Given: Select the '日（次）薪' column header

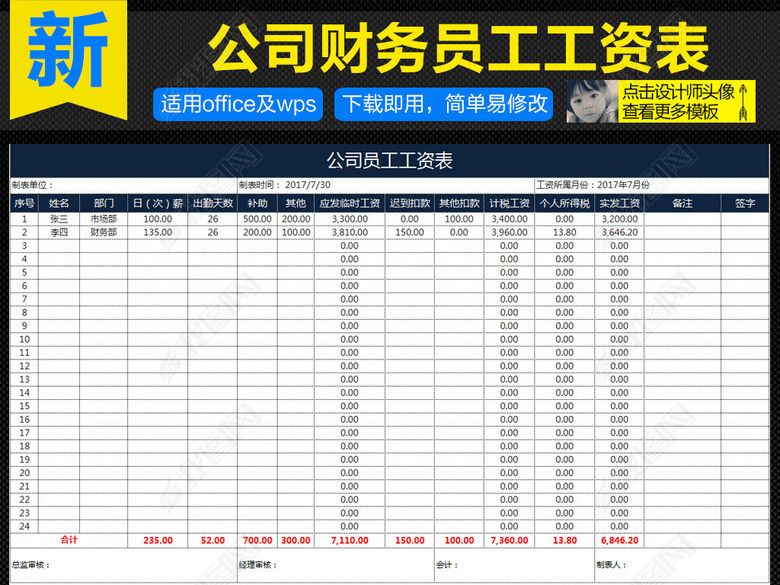Looking at the screenshot, I should [x=158, y=203].
